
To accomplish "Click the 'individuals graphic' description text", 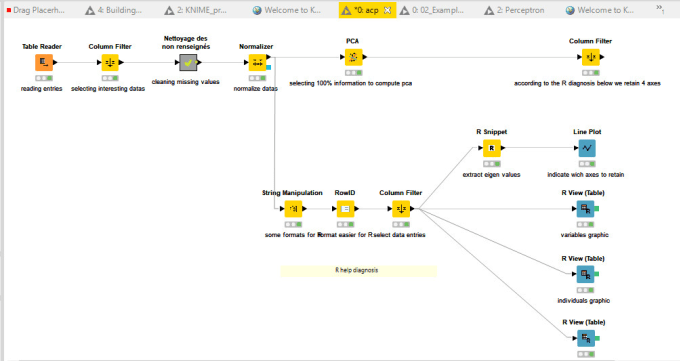I will (x=584, y=301).
